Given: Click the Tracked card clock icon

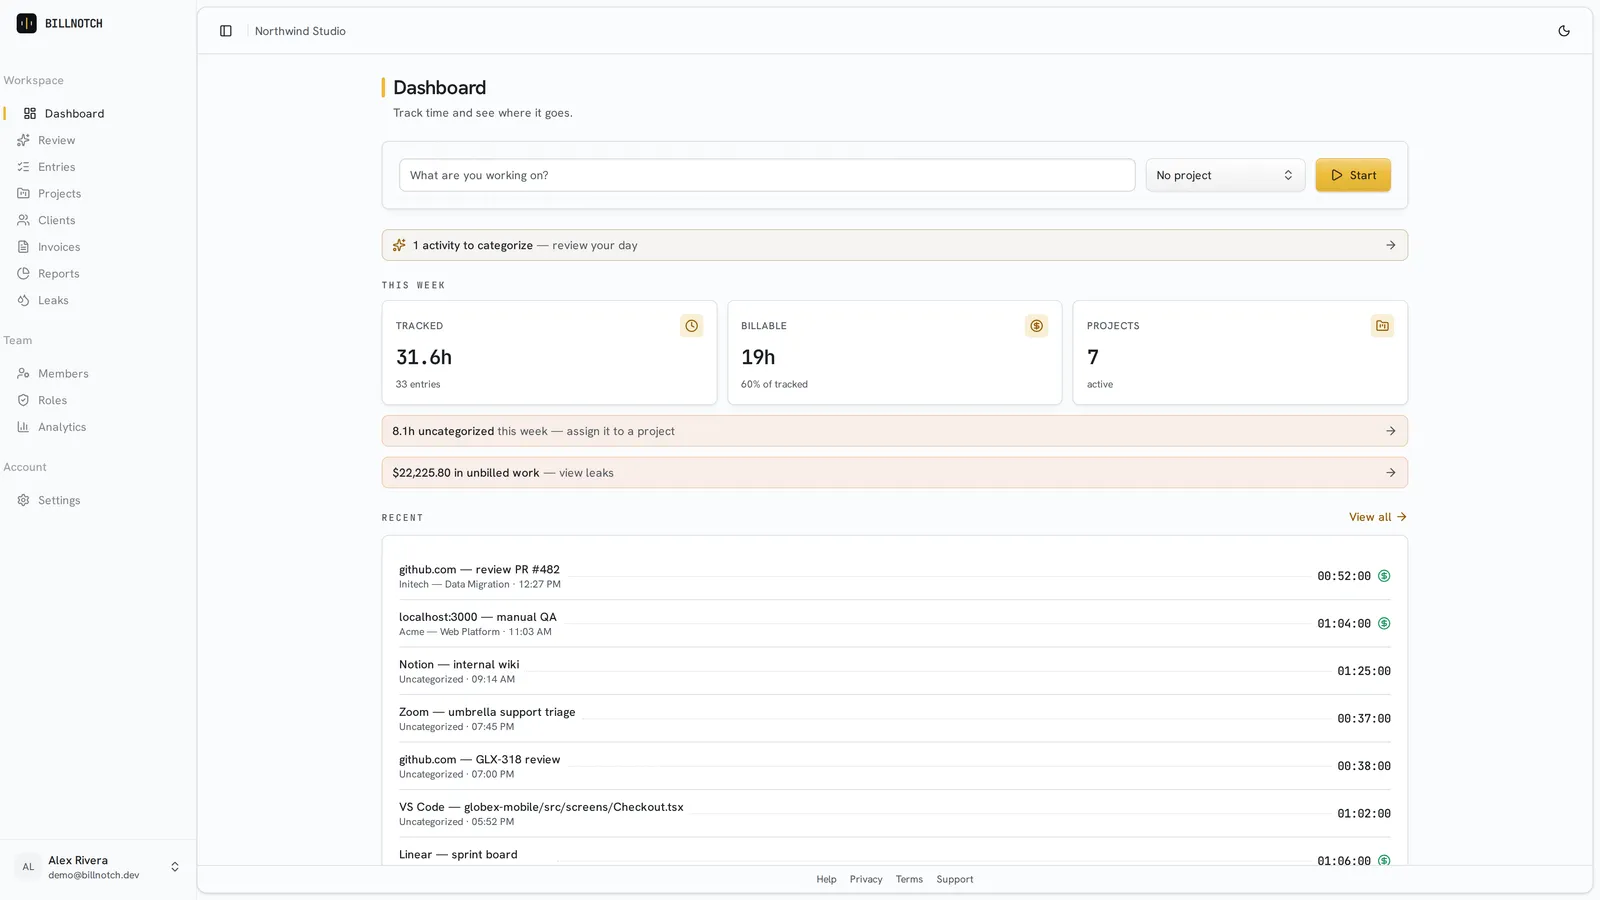Looking at the screenshot, I should pos(691,326).
